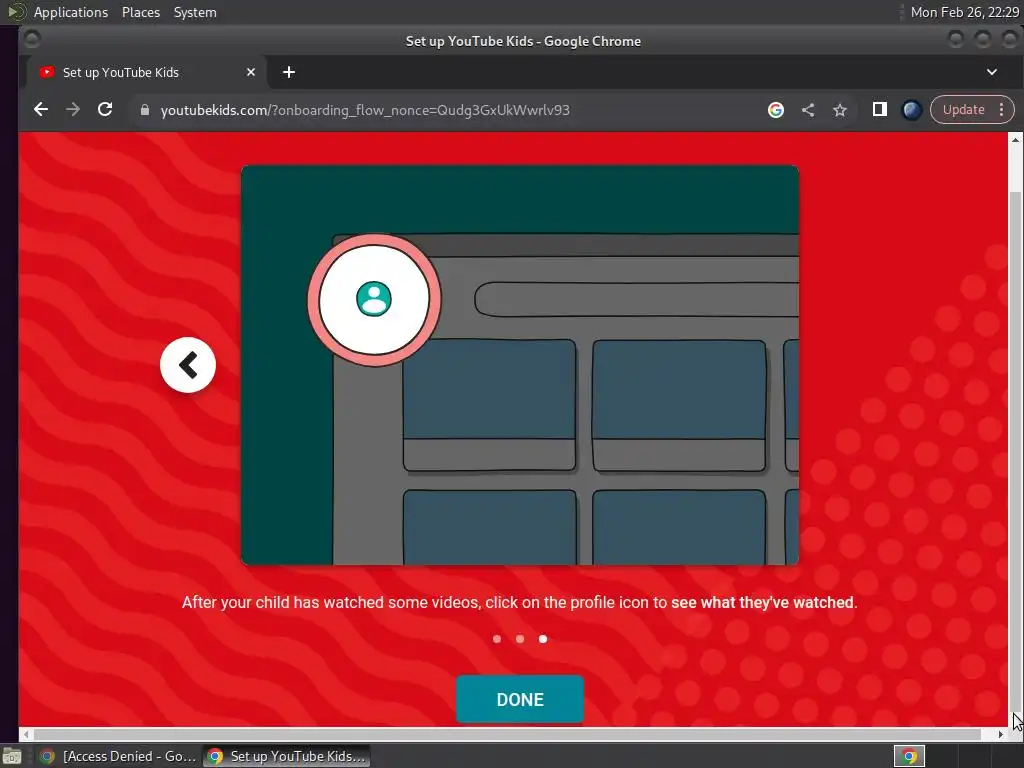Close the Set up YouTube Kids tab
1024x768 pixels.
coord(251,72)
